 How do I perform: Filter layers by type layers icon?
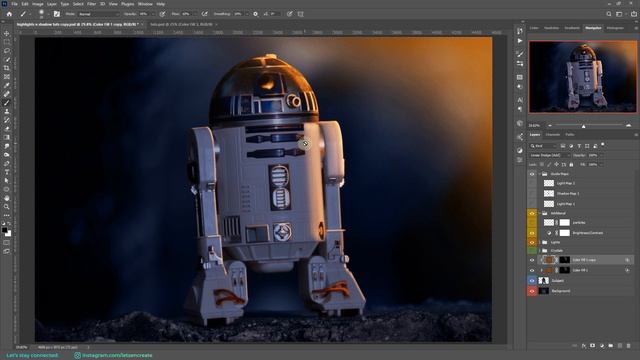pyautogui.click(x=579, y=146)
